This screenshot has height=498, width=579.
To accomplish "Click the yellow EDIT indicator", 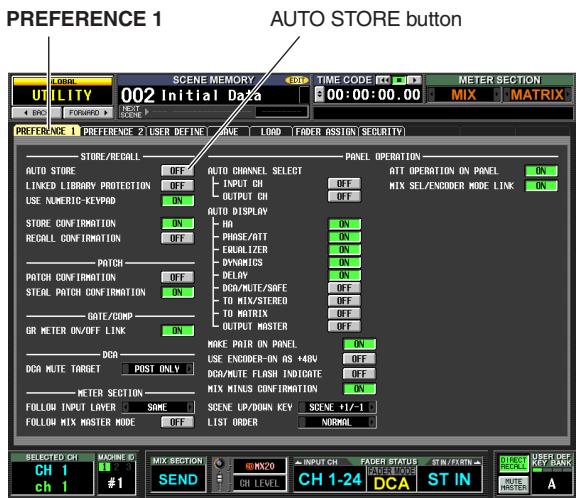I will [296, 80].
